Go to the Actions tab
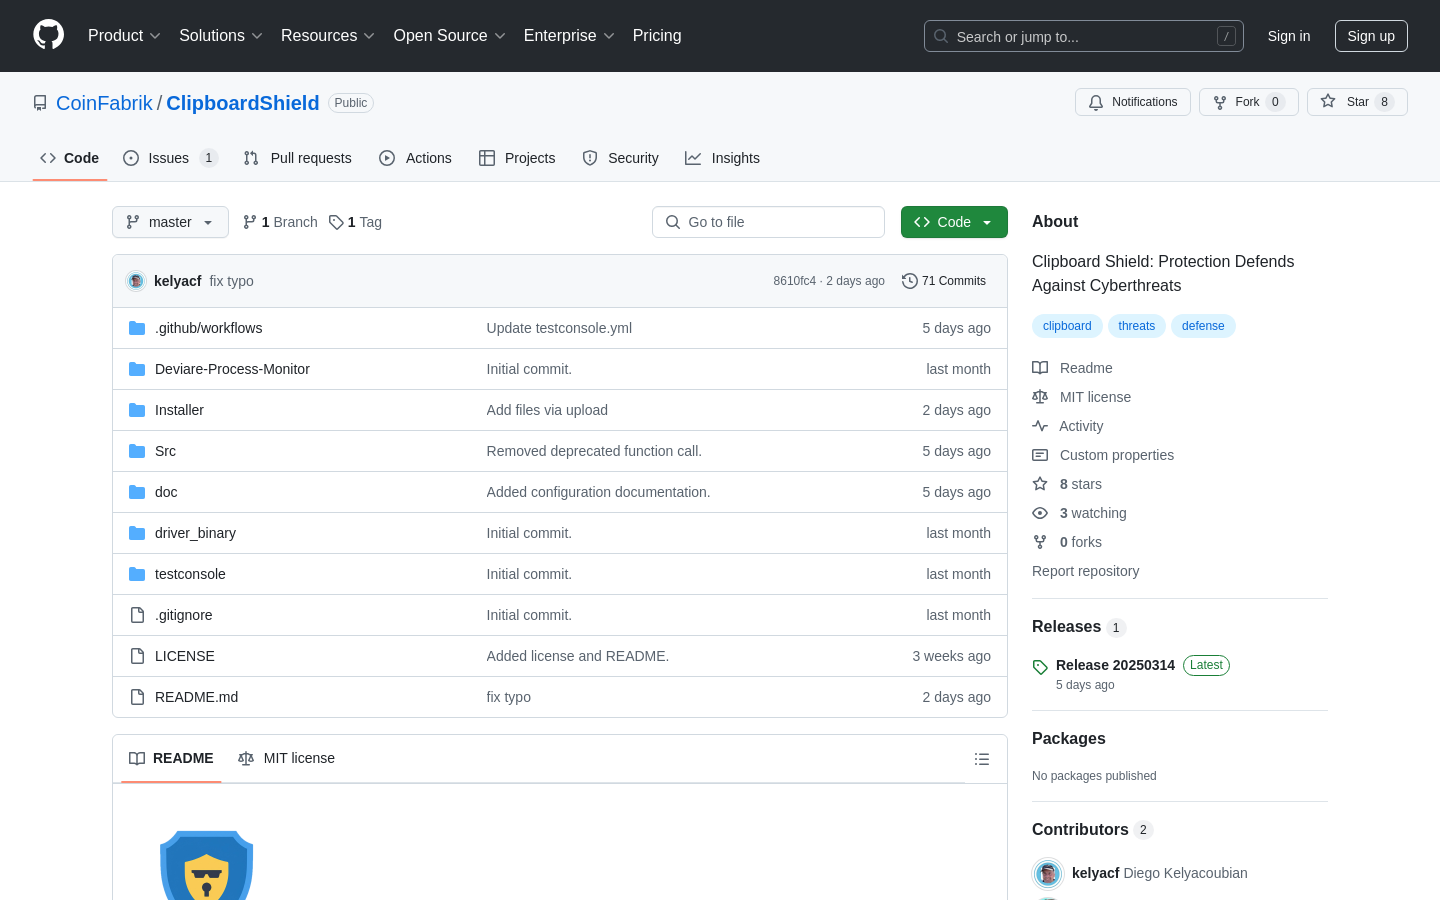1440x900 pixels. point(416,158)
